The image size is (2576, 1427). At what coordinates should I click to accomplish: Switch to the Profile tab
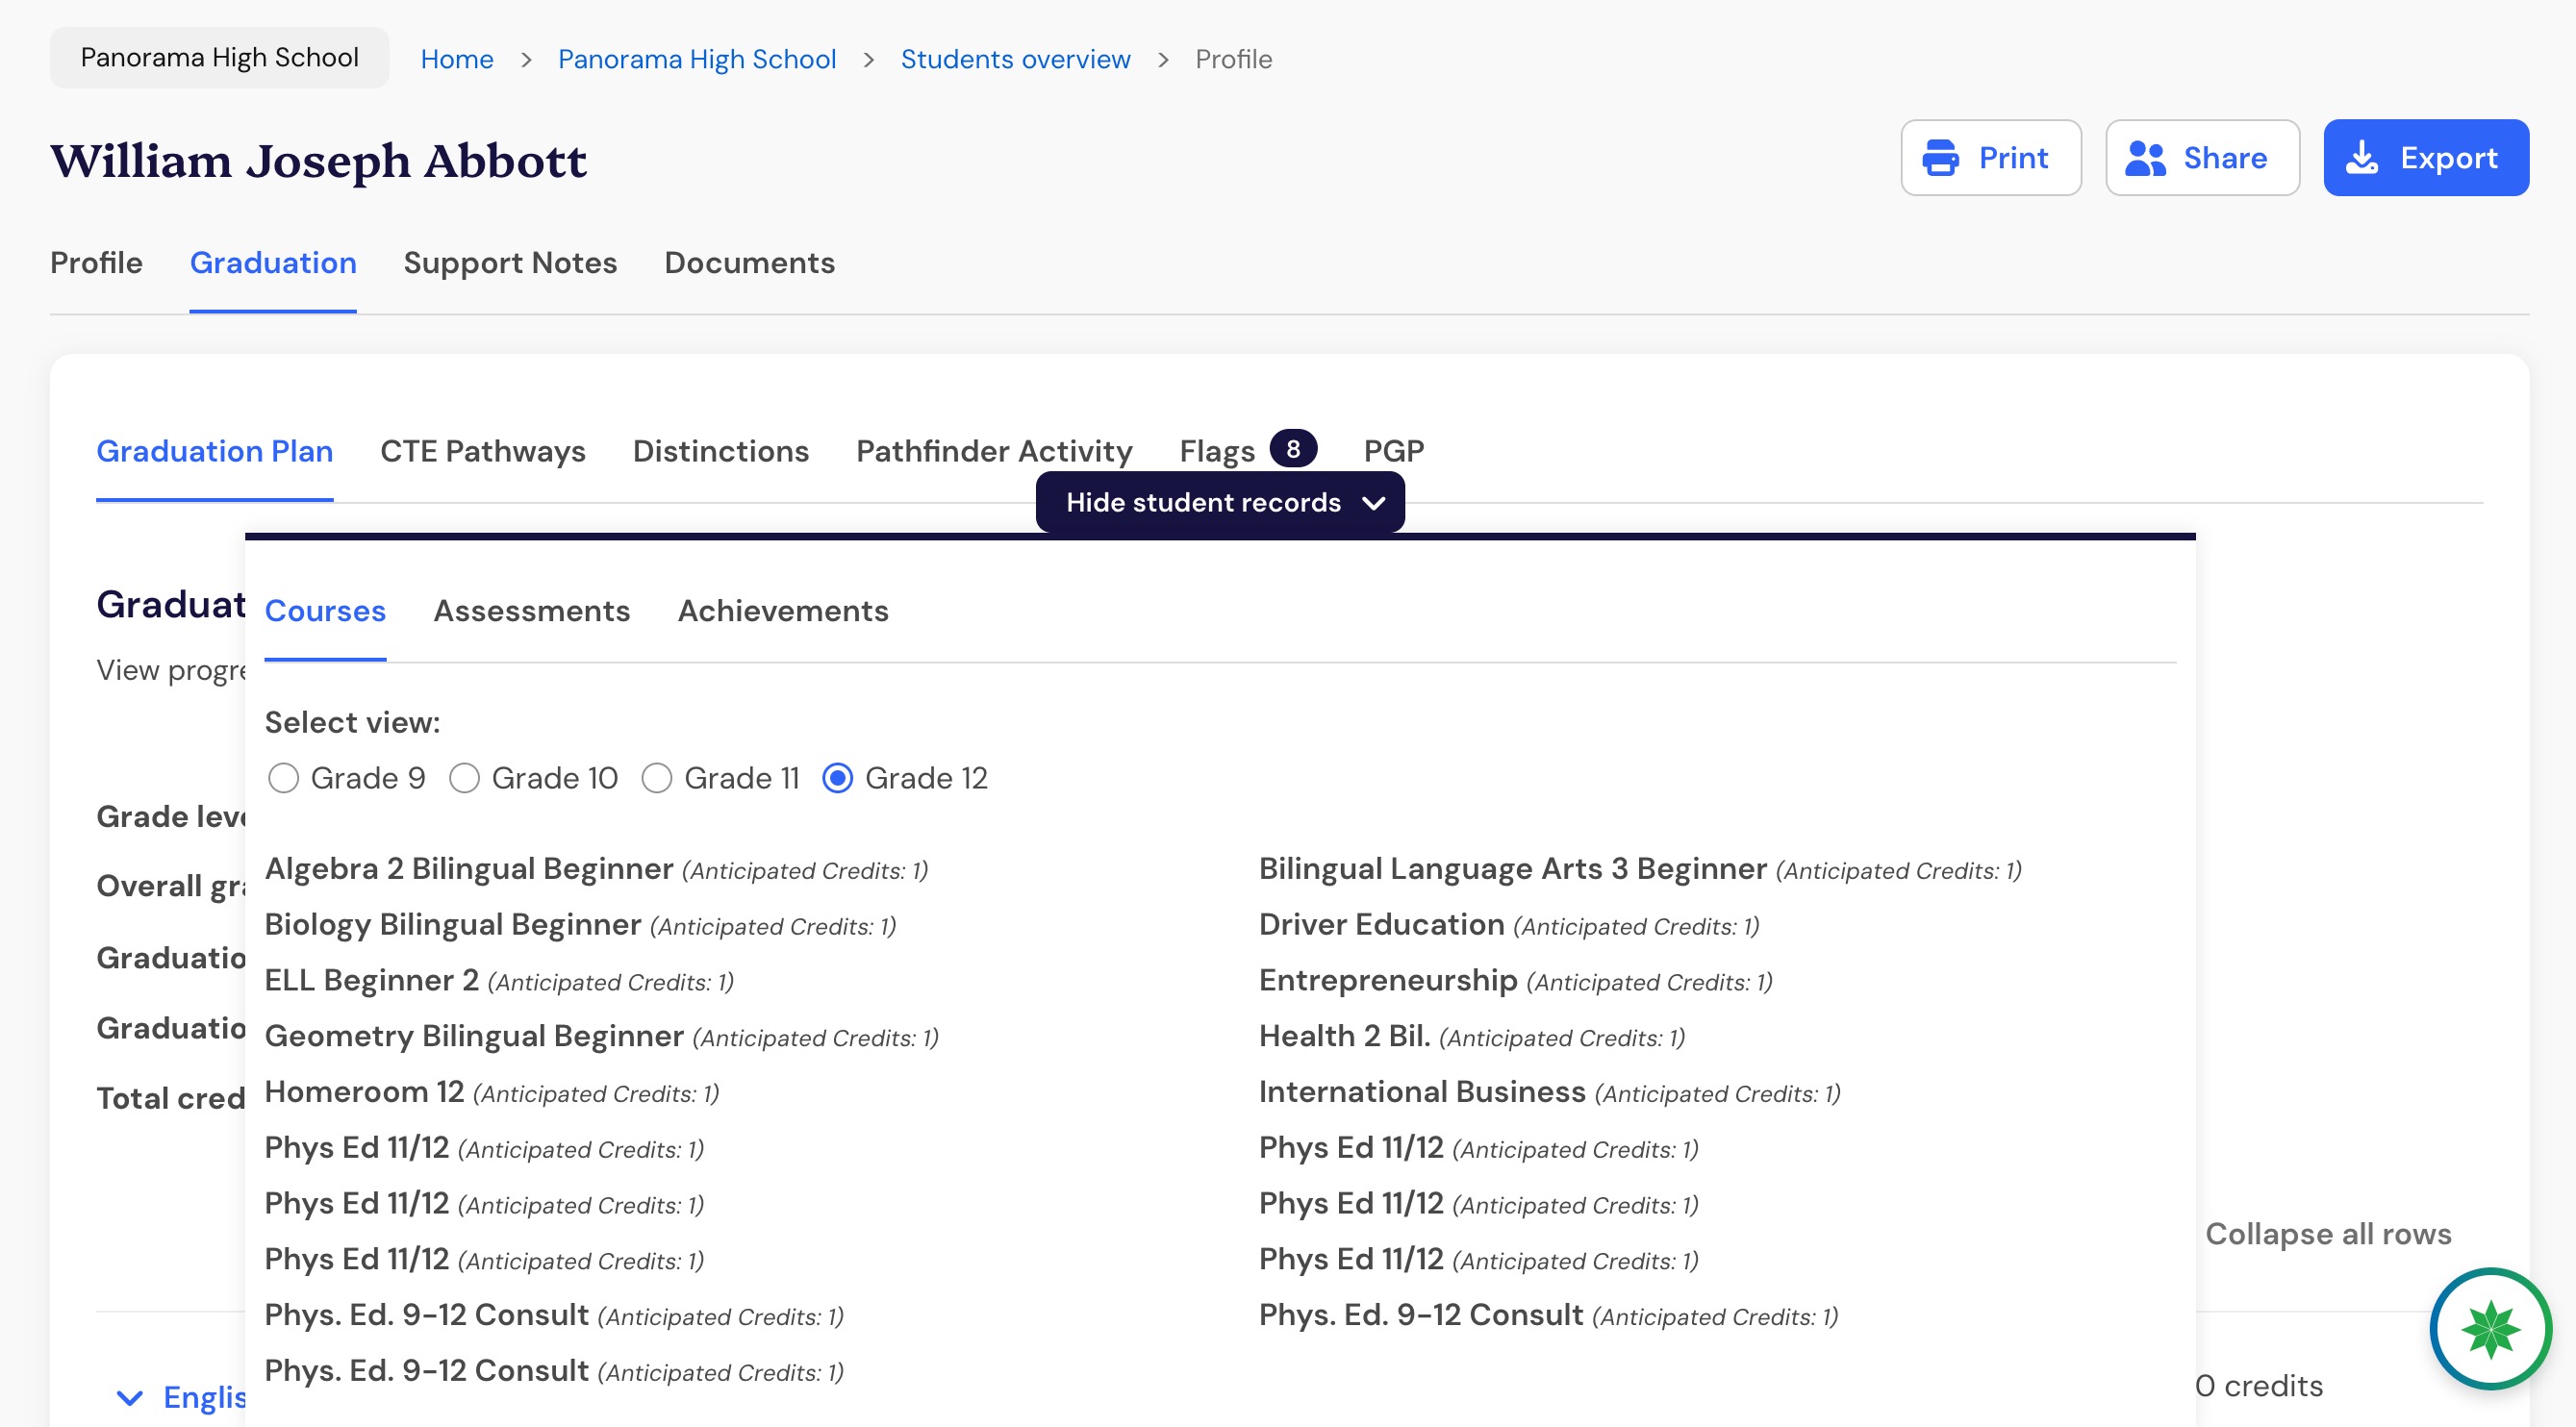tap(96, 263)
